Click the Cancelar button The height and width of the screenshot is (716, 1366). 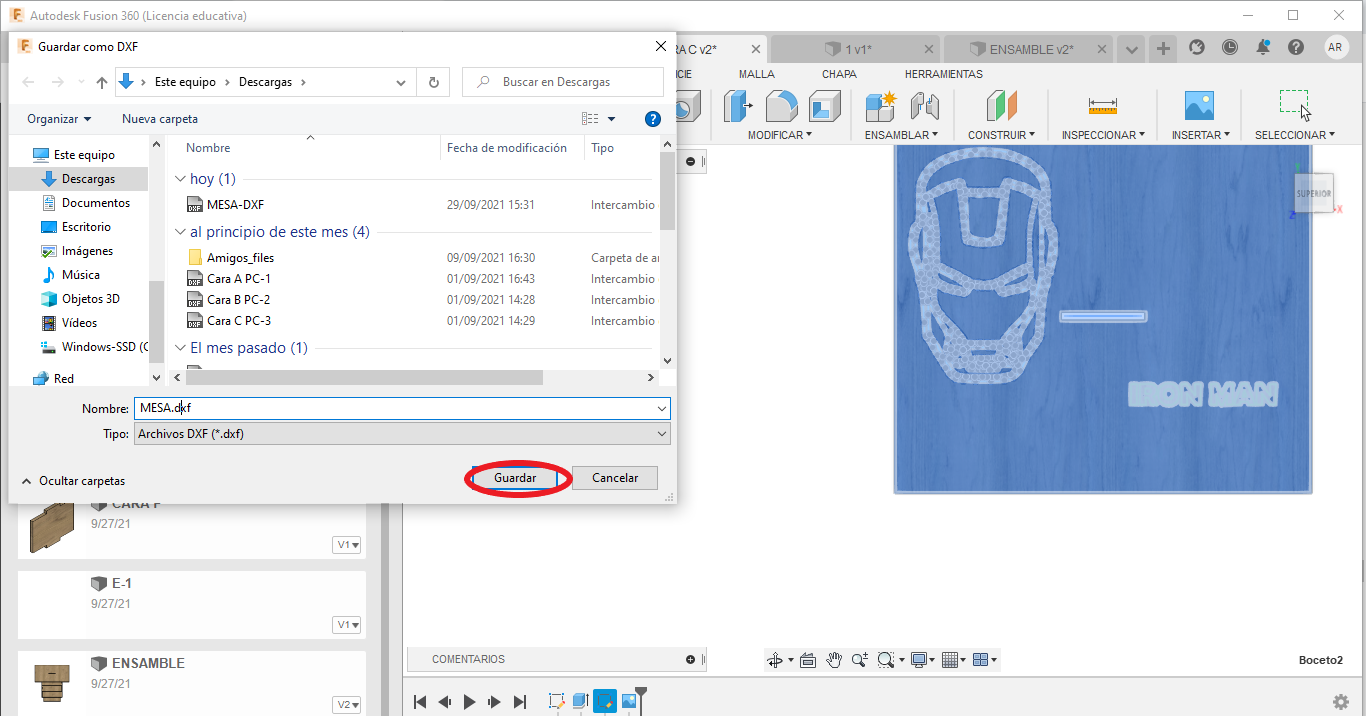[x=615, y=478]
